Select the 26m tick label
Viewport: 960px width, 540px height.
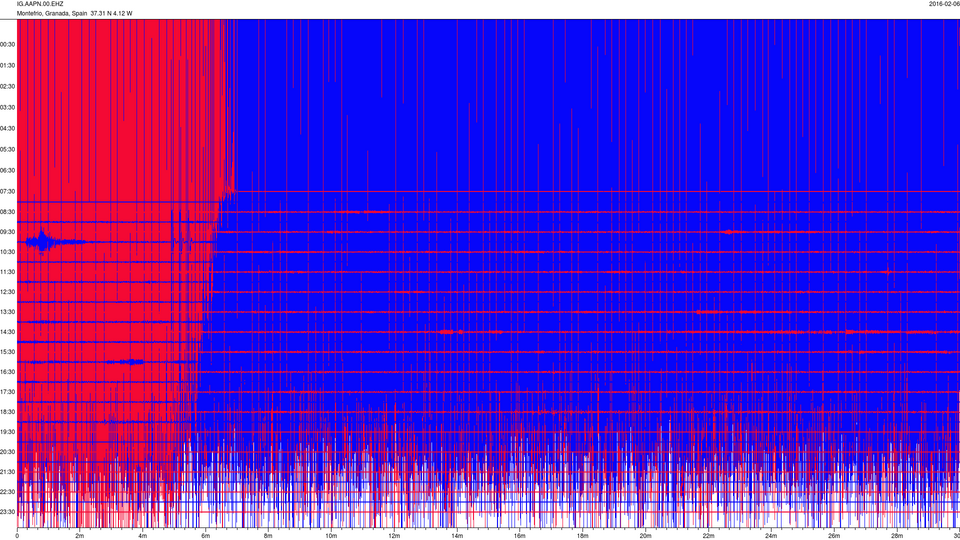point(834,536)
